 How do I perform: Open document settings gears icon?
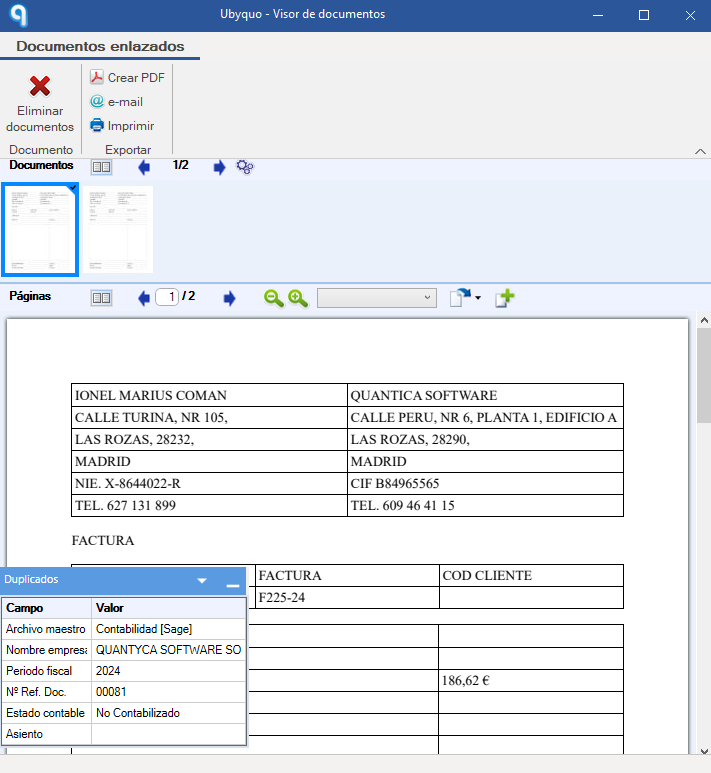tap(245, 167)
